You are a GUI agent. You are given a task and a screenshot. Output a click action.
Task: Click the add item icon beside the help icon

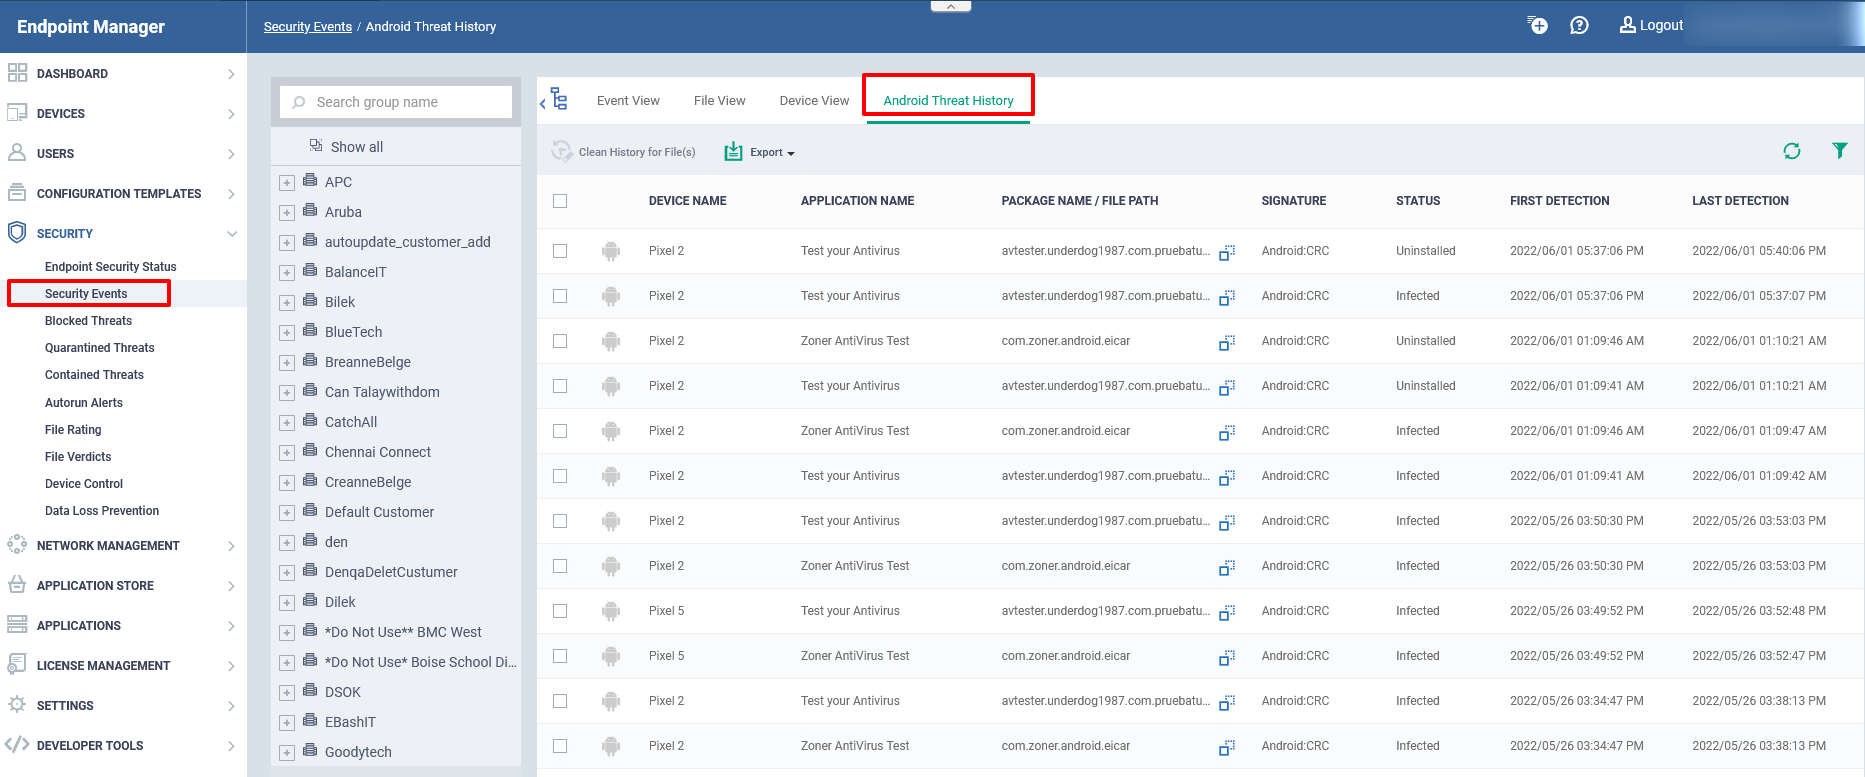1537,25
